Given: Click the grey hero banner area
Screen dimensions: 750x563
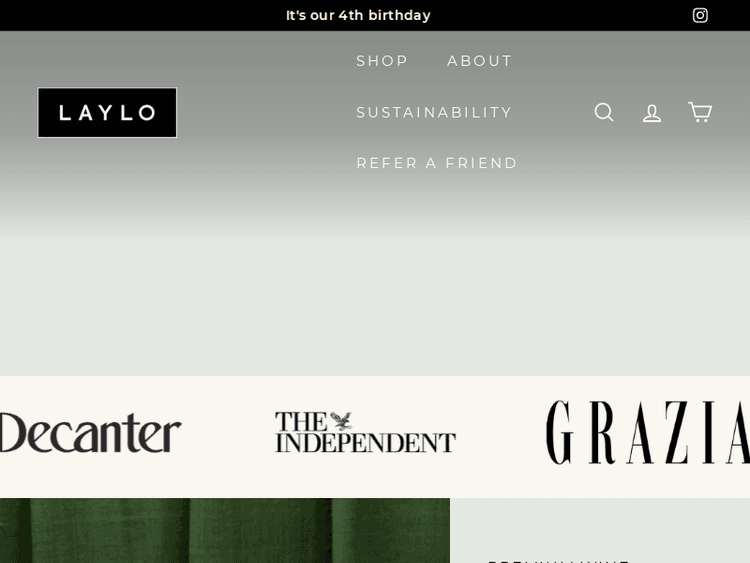Looking at the screenshot, I should click(x=375, y=300).
